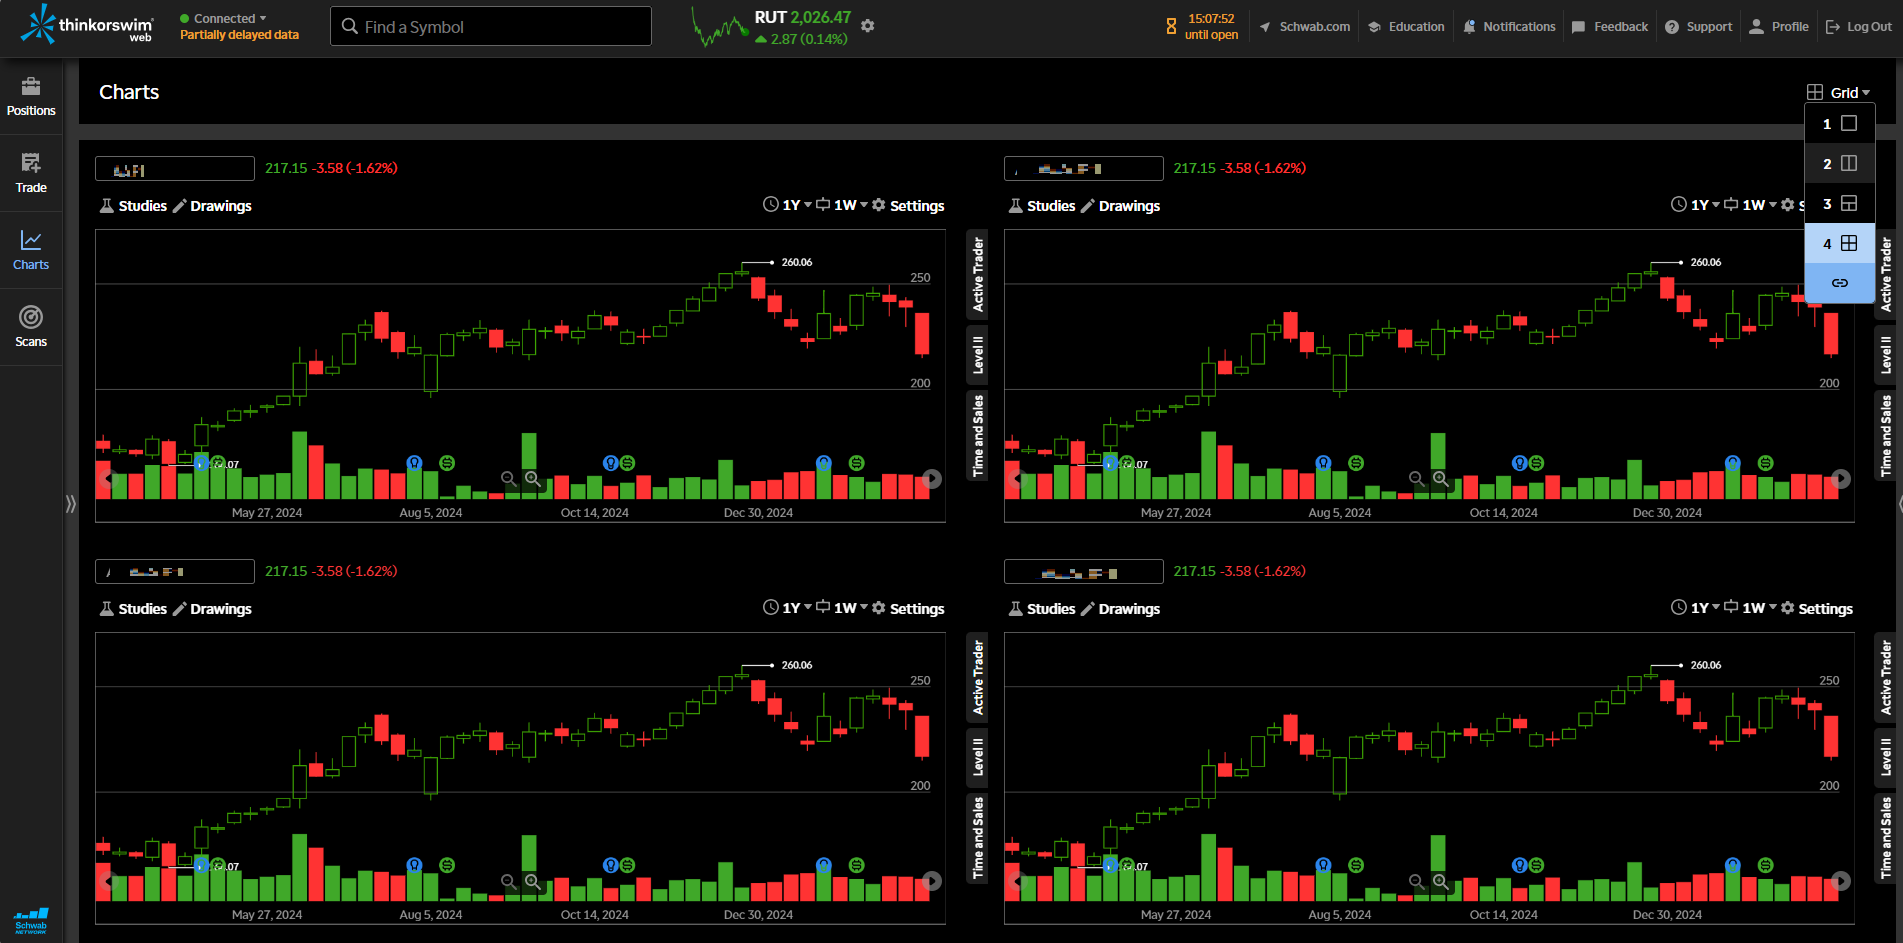Select three-chart grid layout option 3

[1839, 204]
